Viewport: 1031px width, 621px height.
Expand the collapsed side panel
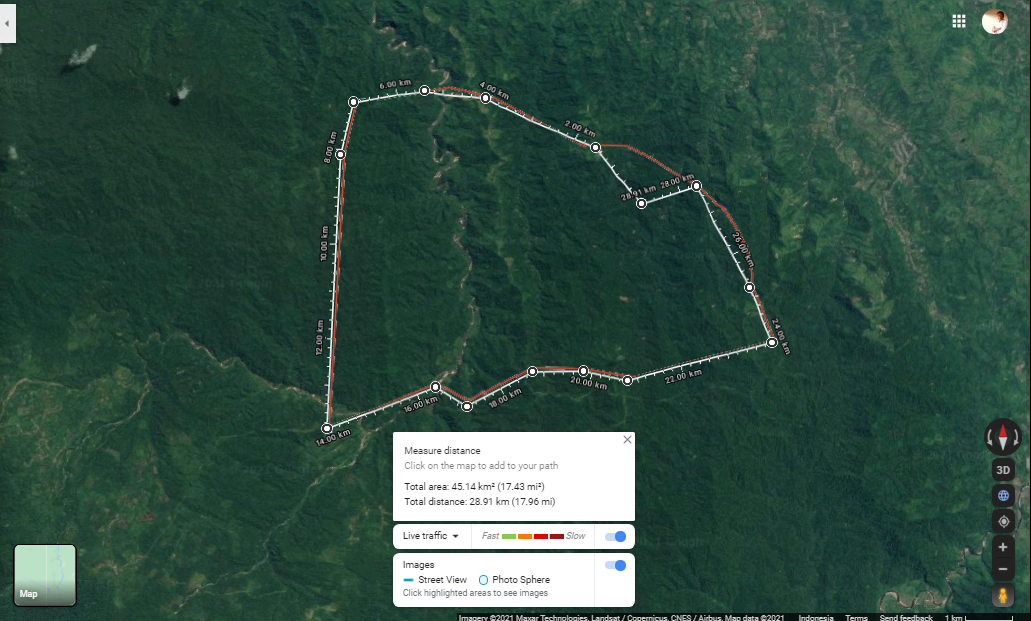[x=8, y=22]
